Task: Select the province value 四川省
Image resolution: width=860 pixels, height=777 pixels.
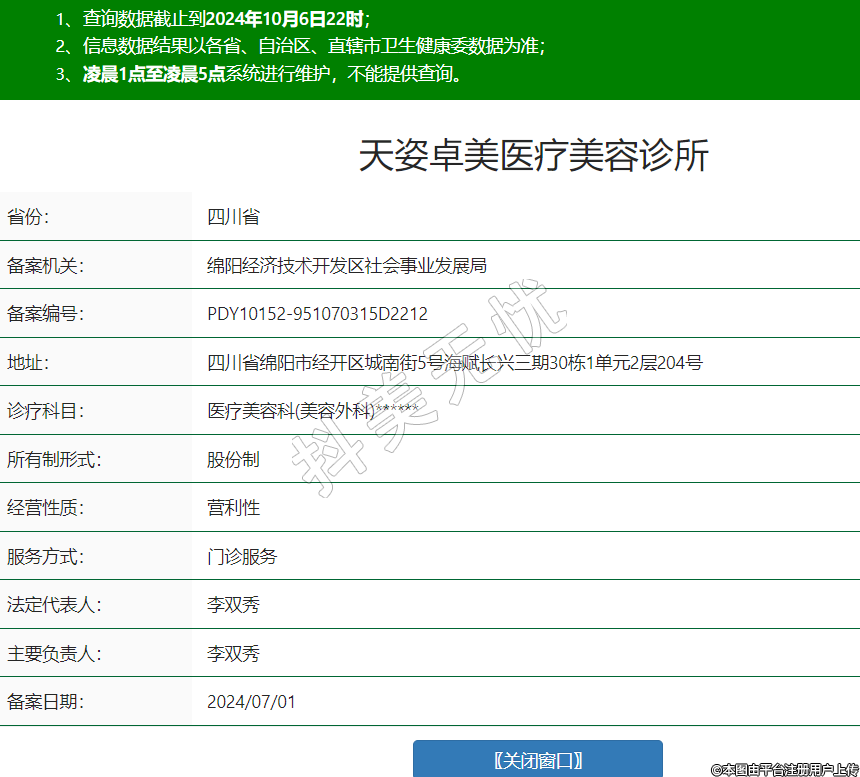Action: (x=233, y=217)
